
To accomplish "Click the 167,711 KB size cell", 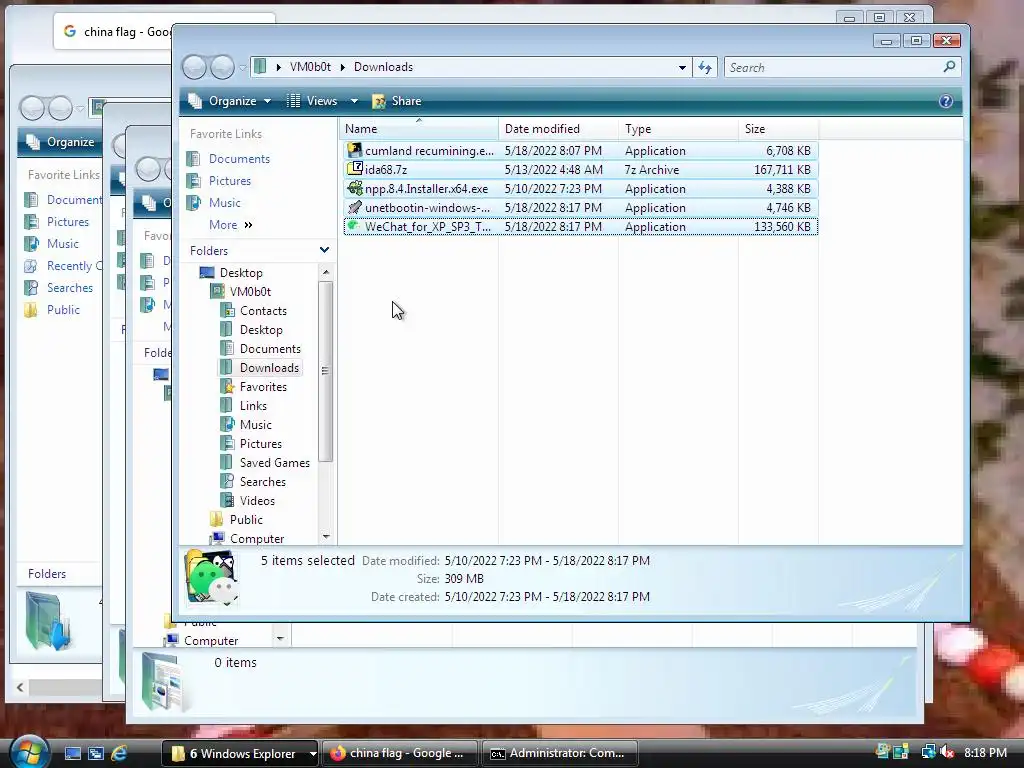I will click(x=782, y=170).
